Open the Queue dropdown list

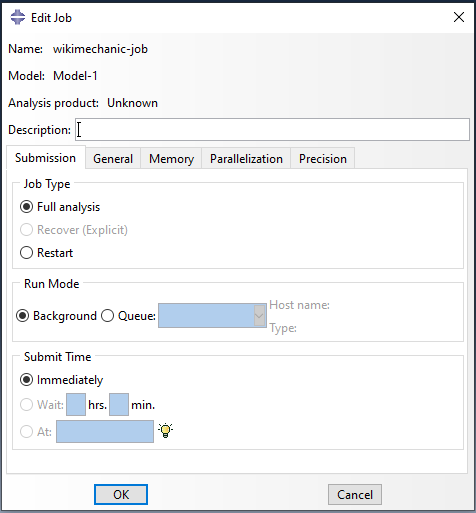point(259,315)
